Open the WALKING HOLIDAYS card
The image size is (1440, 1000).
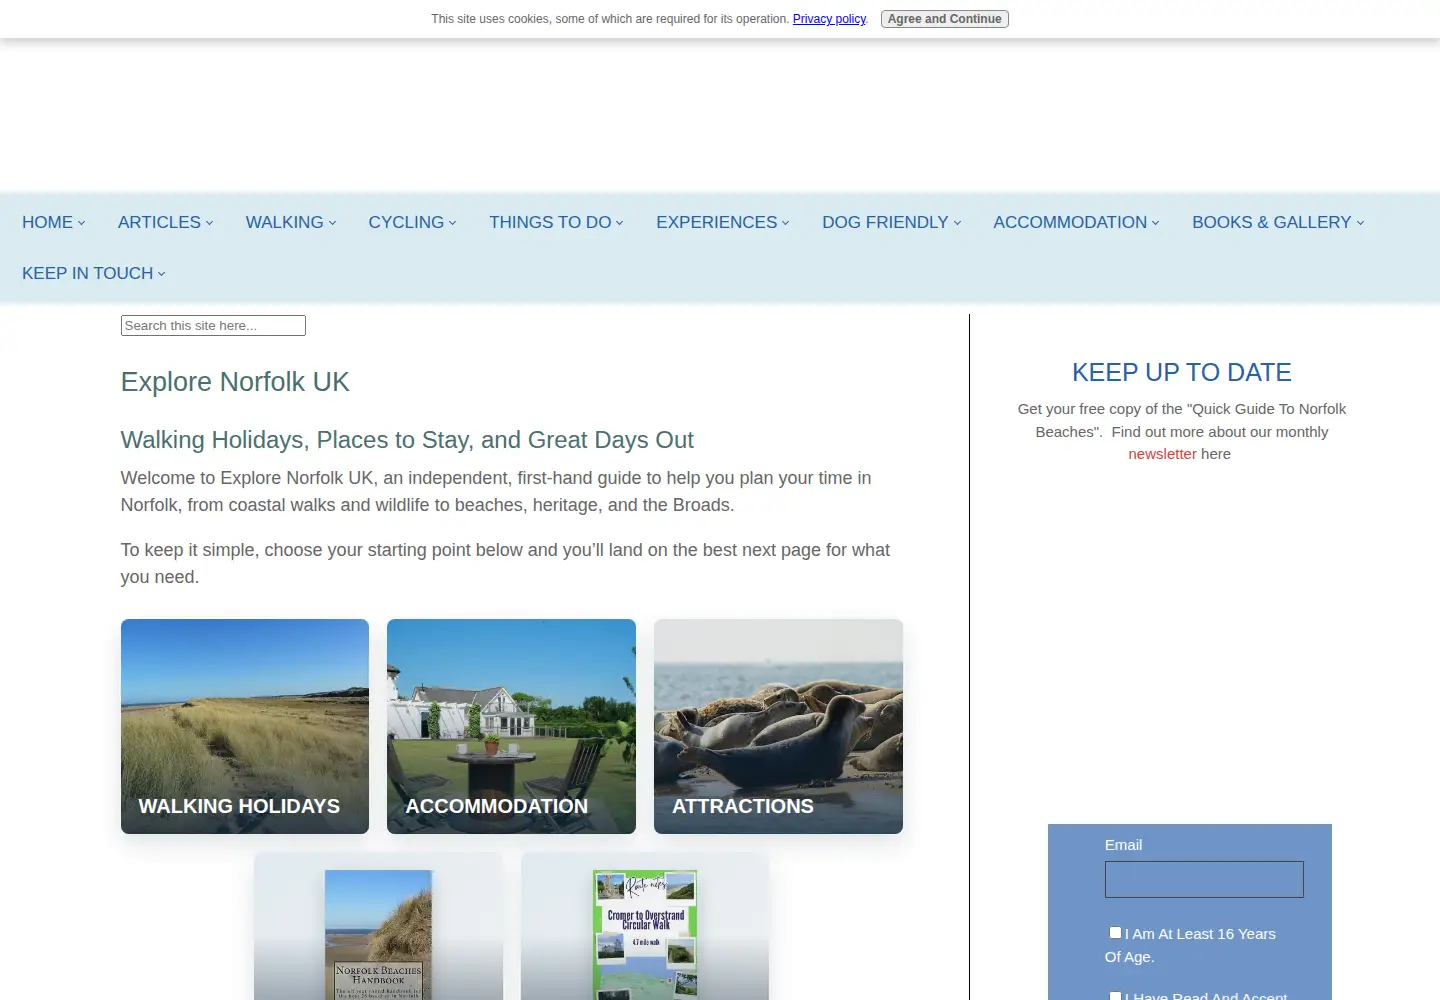(245, 726)
